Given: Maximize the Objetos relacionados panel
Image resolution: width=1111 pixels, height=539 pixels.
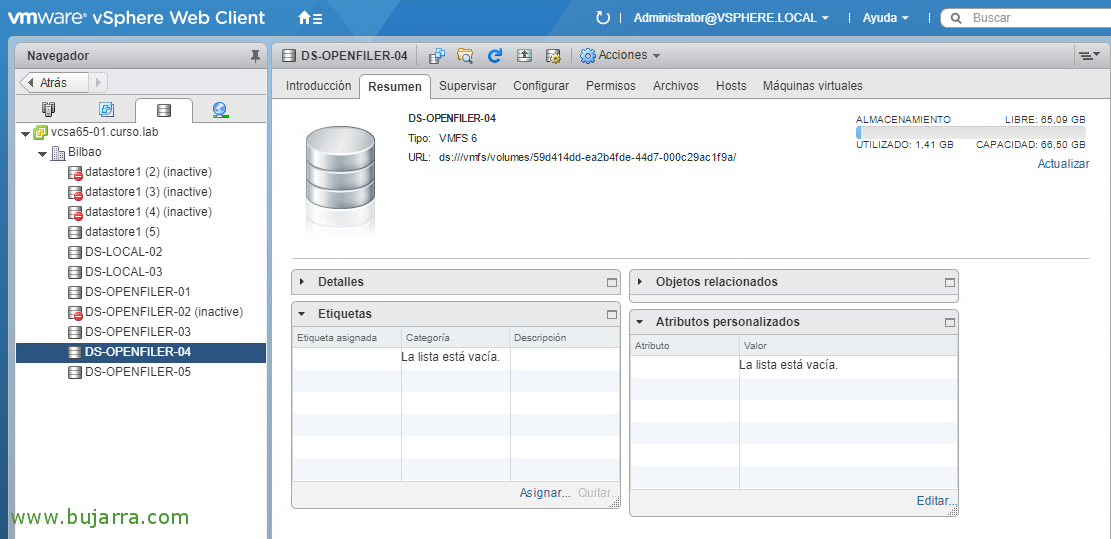Looking at the screenshot, I should coord(950,282).
